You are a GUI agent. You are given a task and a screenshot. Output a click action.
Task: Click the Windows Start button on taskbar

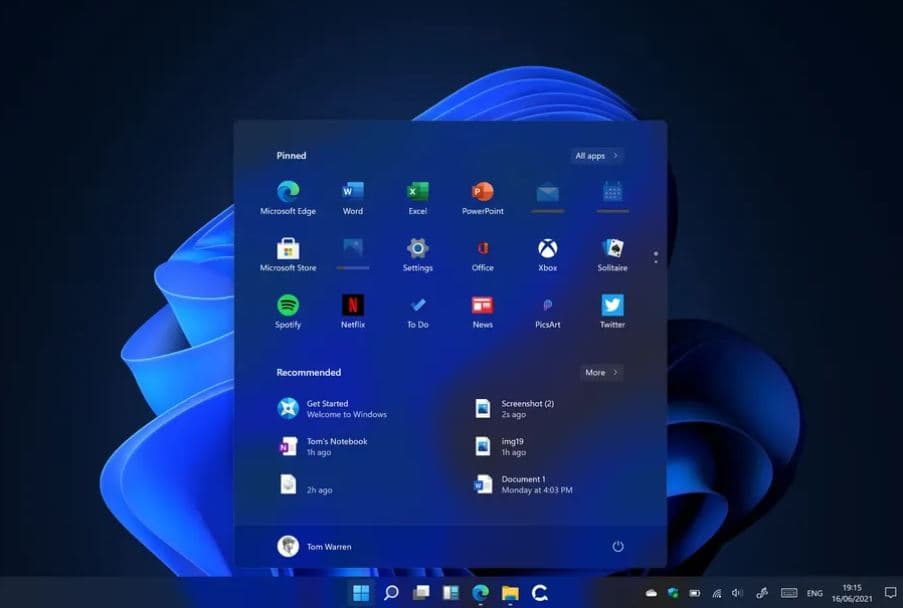coord(361,592)
